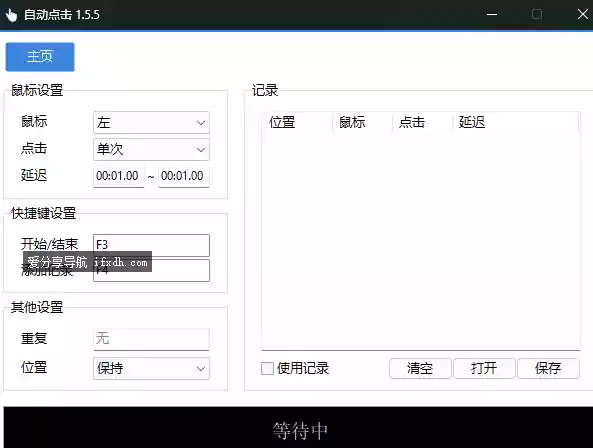Image resolution: width=593 pixels, height=448 pixels.
Task: Click the 延迟 column header in records
Action: point(515,122)
